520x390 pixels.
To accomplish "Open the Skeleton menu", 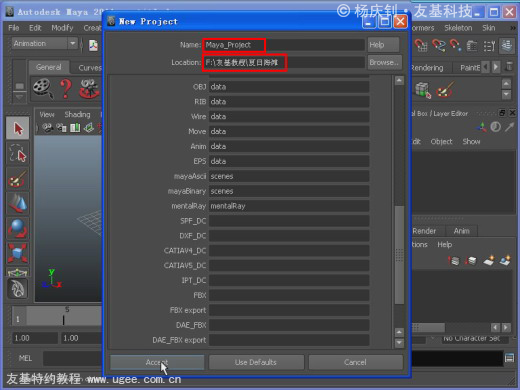I will click(458, 28).
